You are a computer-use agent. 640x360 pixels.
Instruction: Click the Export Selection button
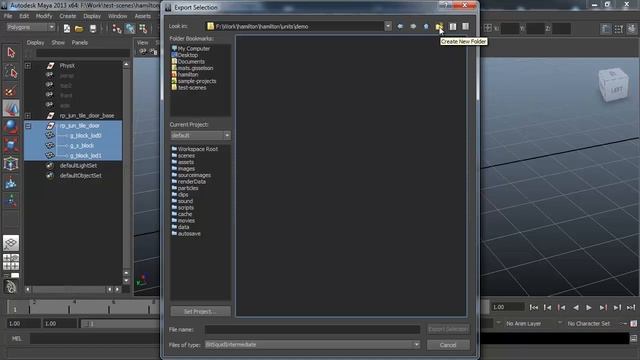click(448, 329)
